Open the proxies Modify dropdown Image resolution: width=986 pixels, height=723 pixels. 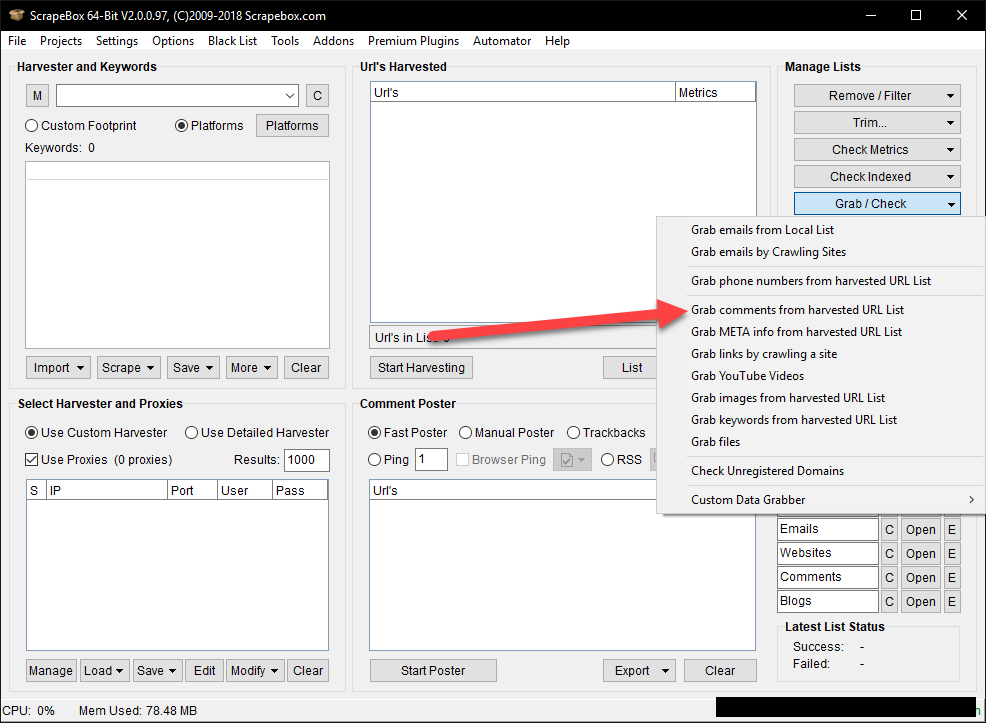pos(255,671)
